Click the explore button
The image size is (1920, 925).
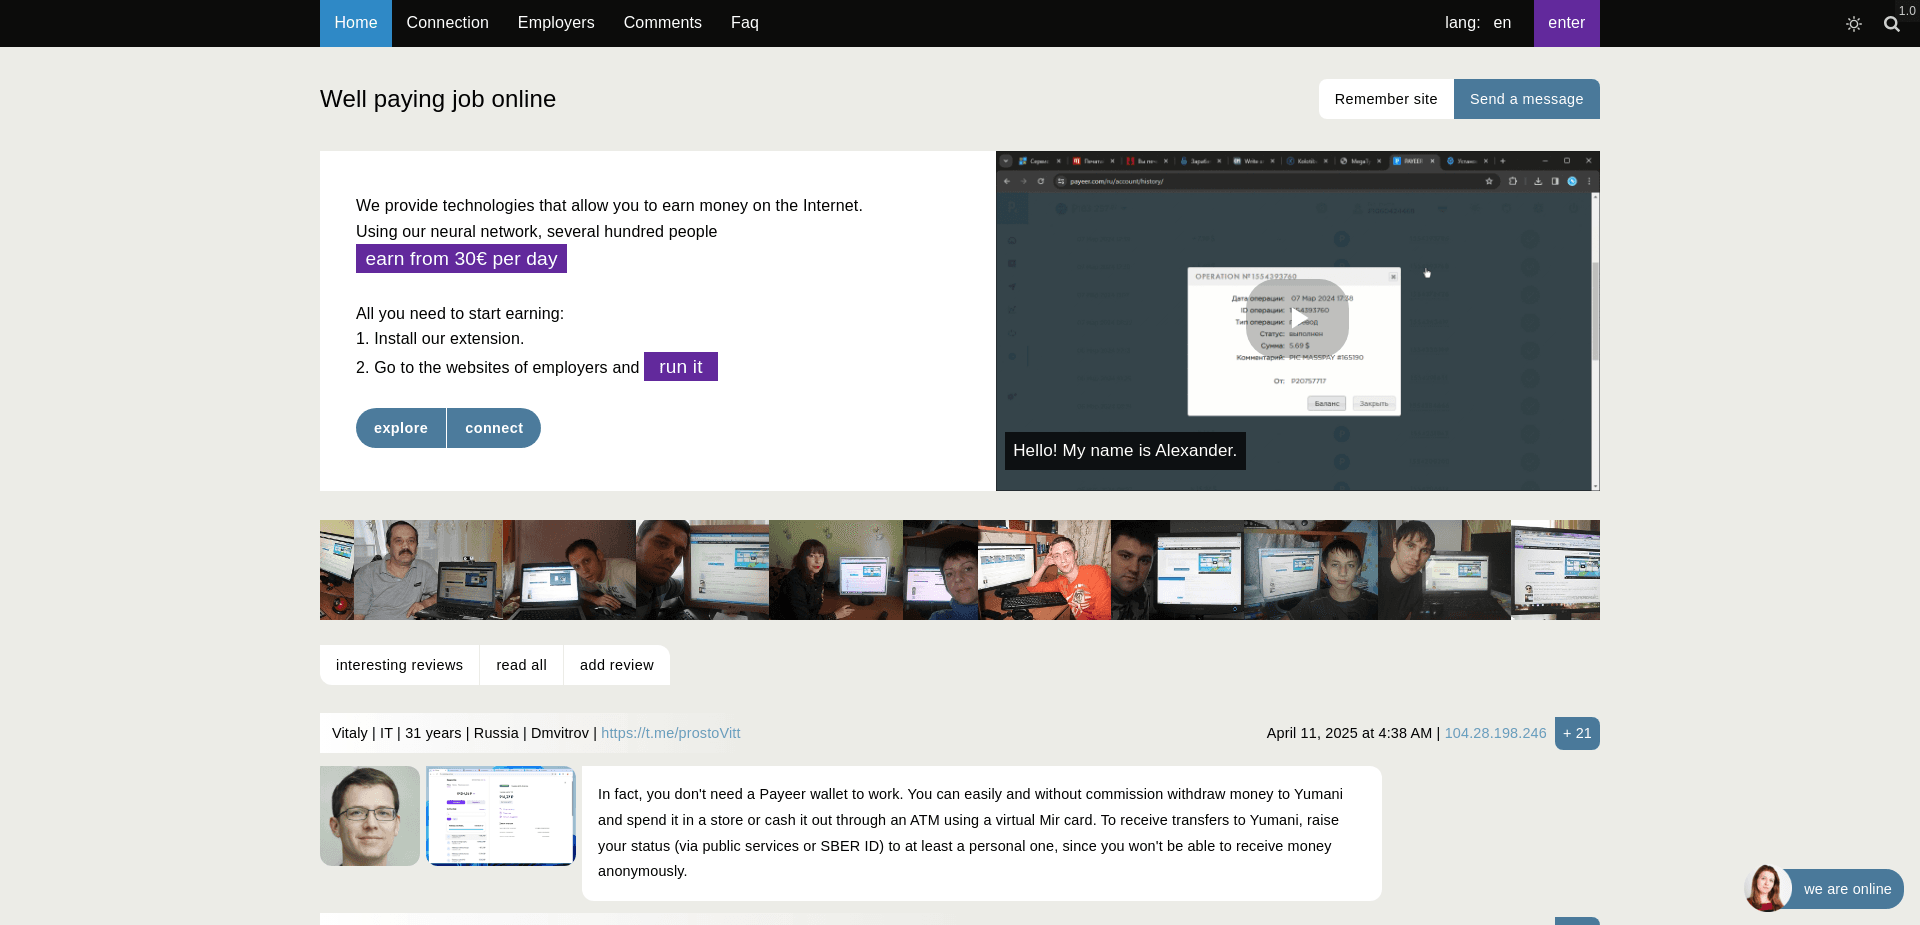(401, 428)
